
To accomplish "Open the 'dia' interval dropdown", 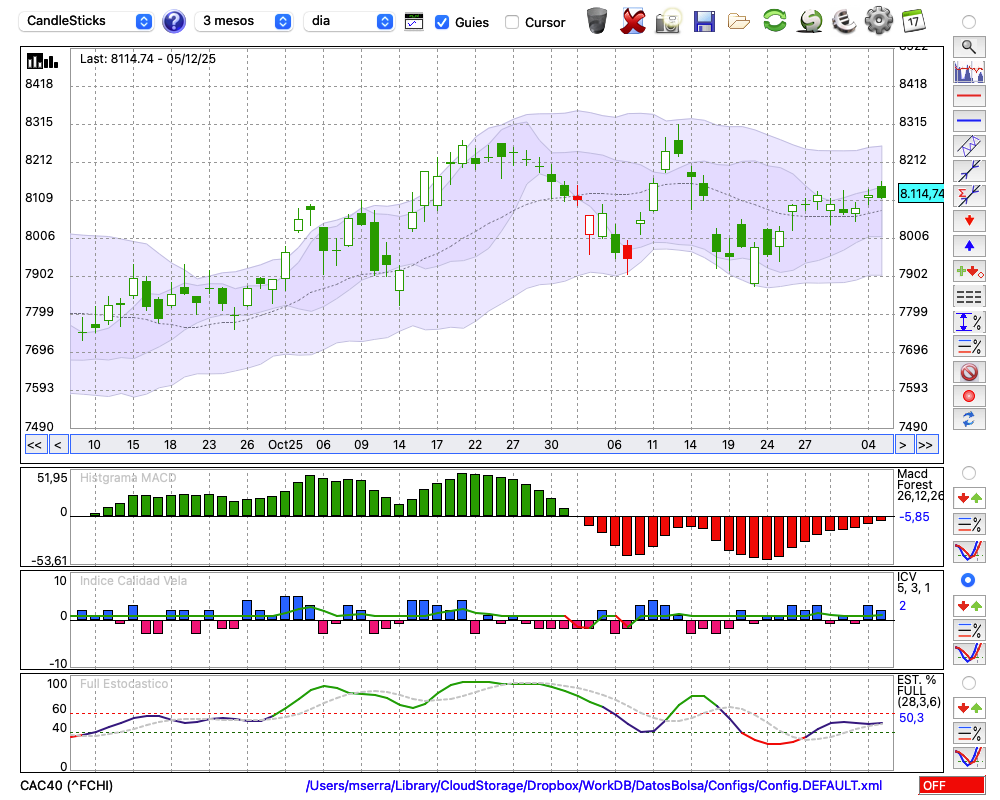I will tap(349, 21).
